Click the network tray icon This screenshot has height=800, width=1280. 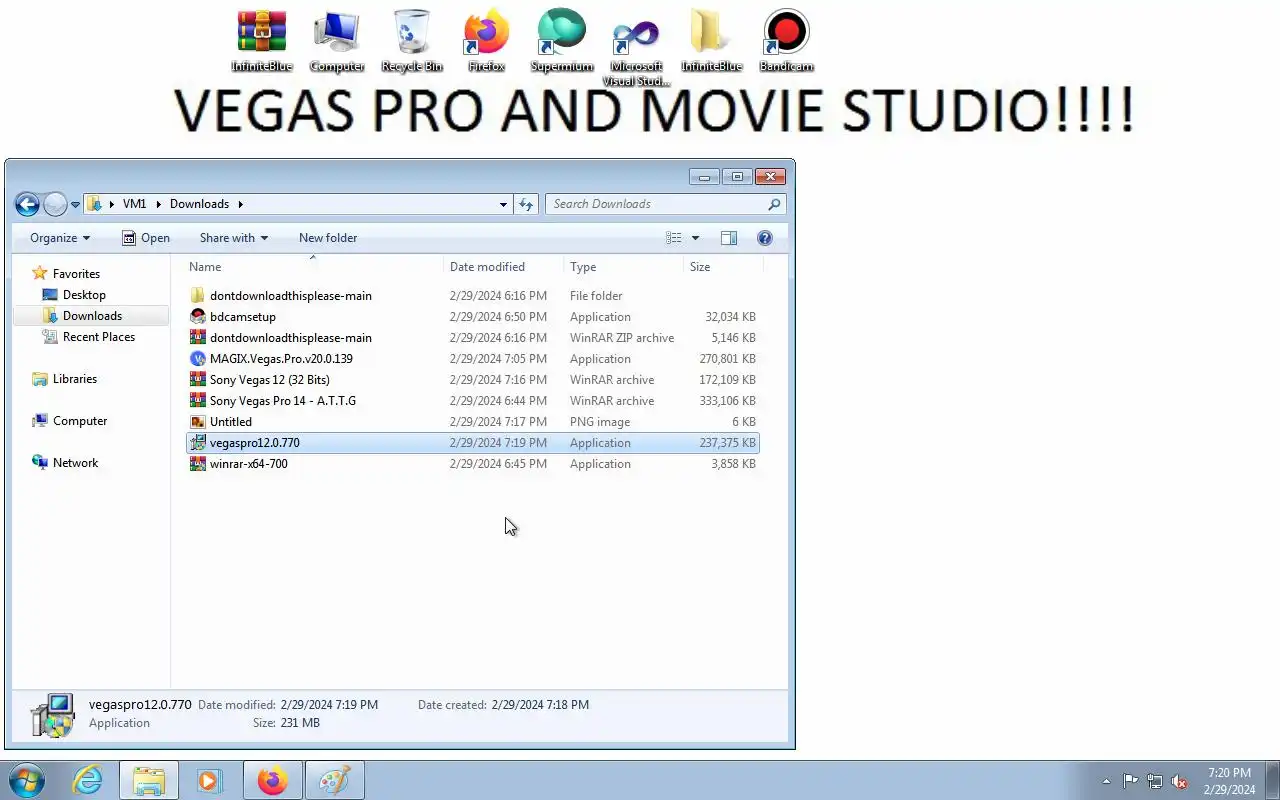click(x=1155, y=781)
